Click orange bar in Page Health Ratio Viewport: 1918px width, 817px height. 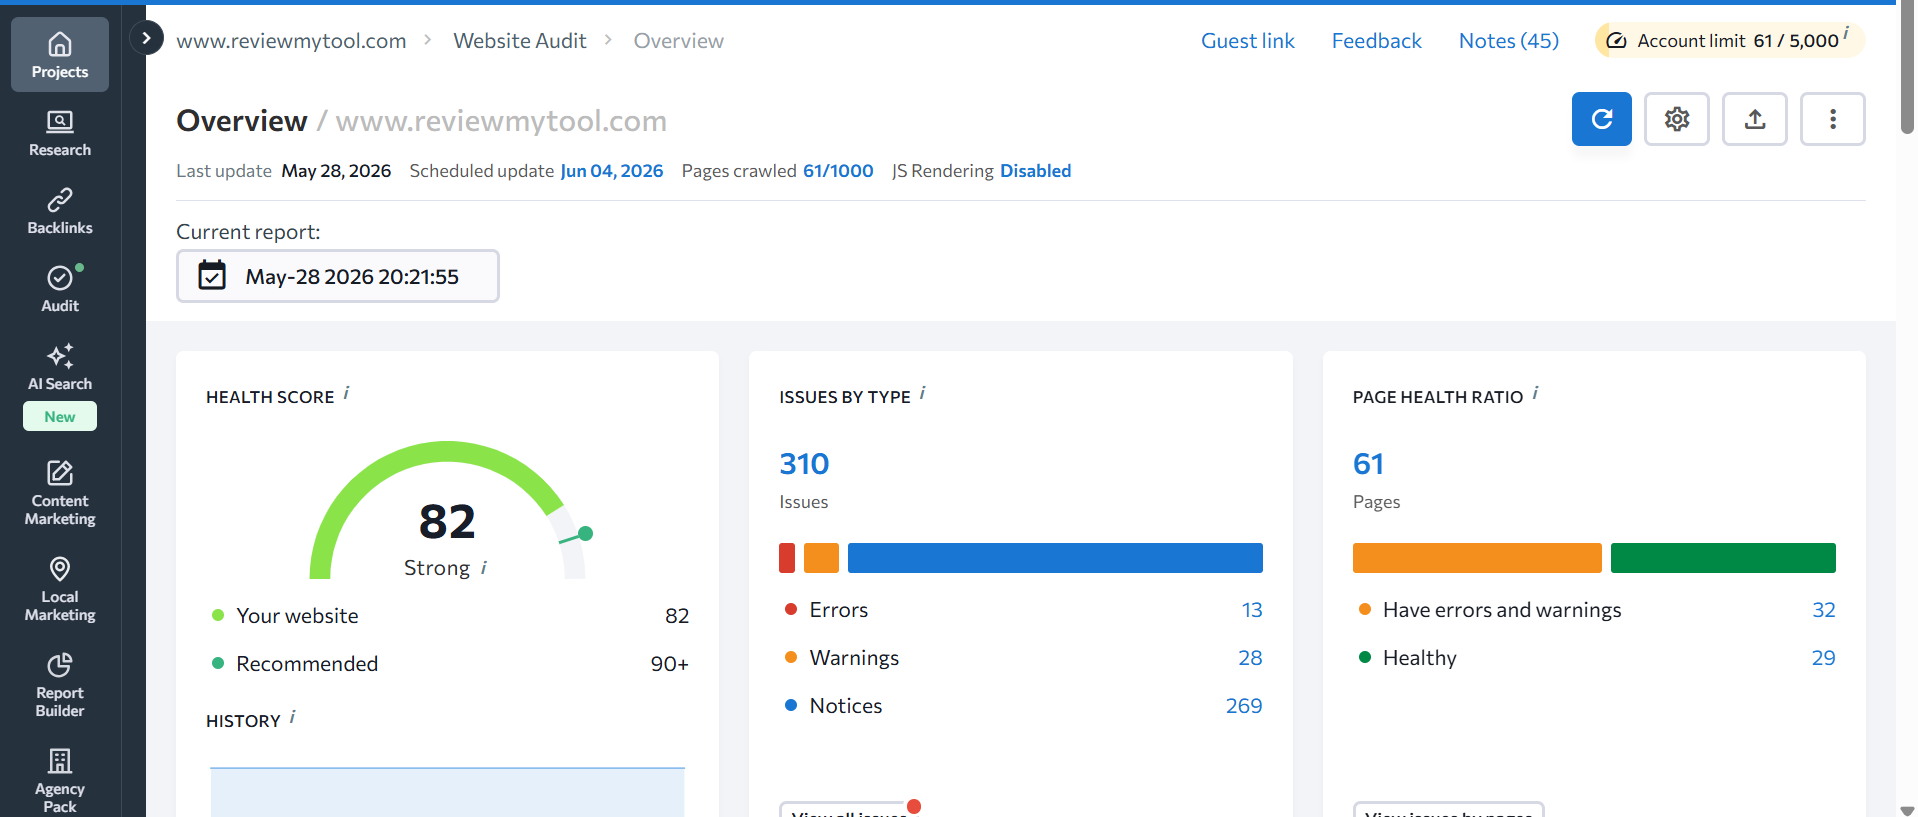(1477, 558)
